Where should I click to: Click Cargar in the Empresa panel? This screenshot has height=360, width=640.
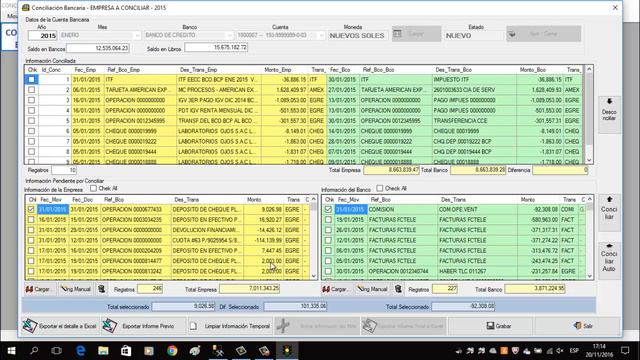[x=40, y=289]
